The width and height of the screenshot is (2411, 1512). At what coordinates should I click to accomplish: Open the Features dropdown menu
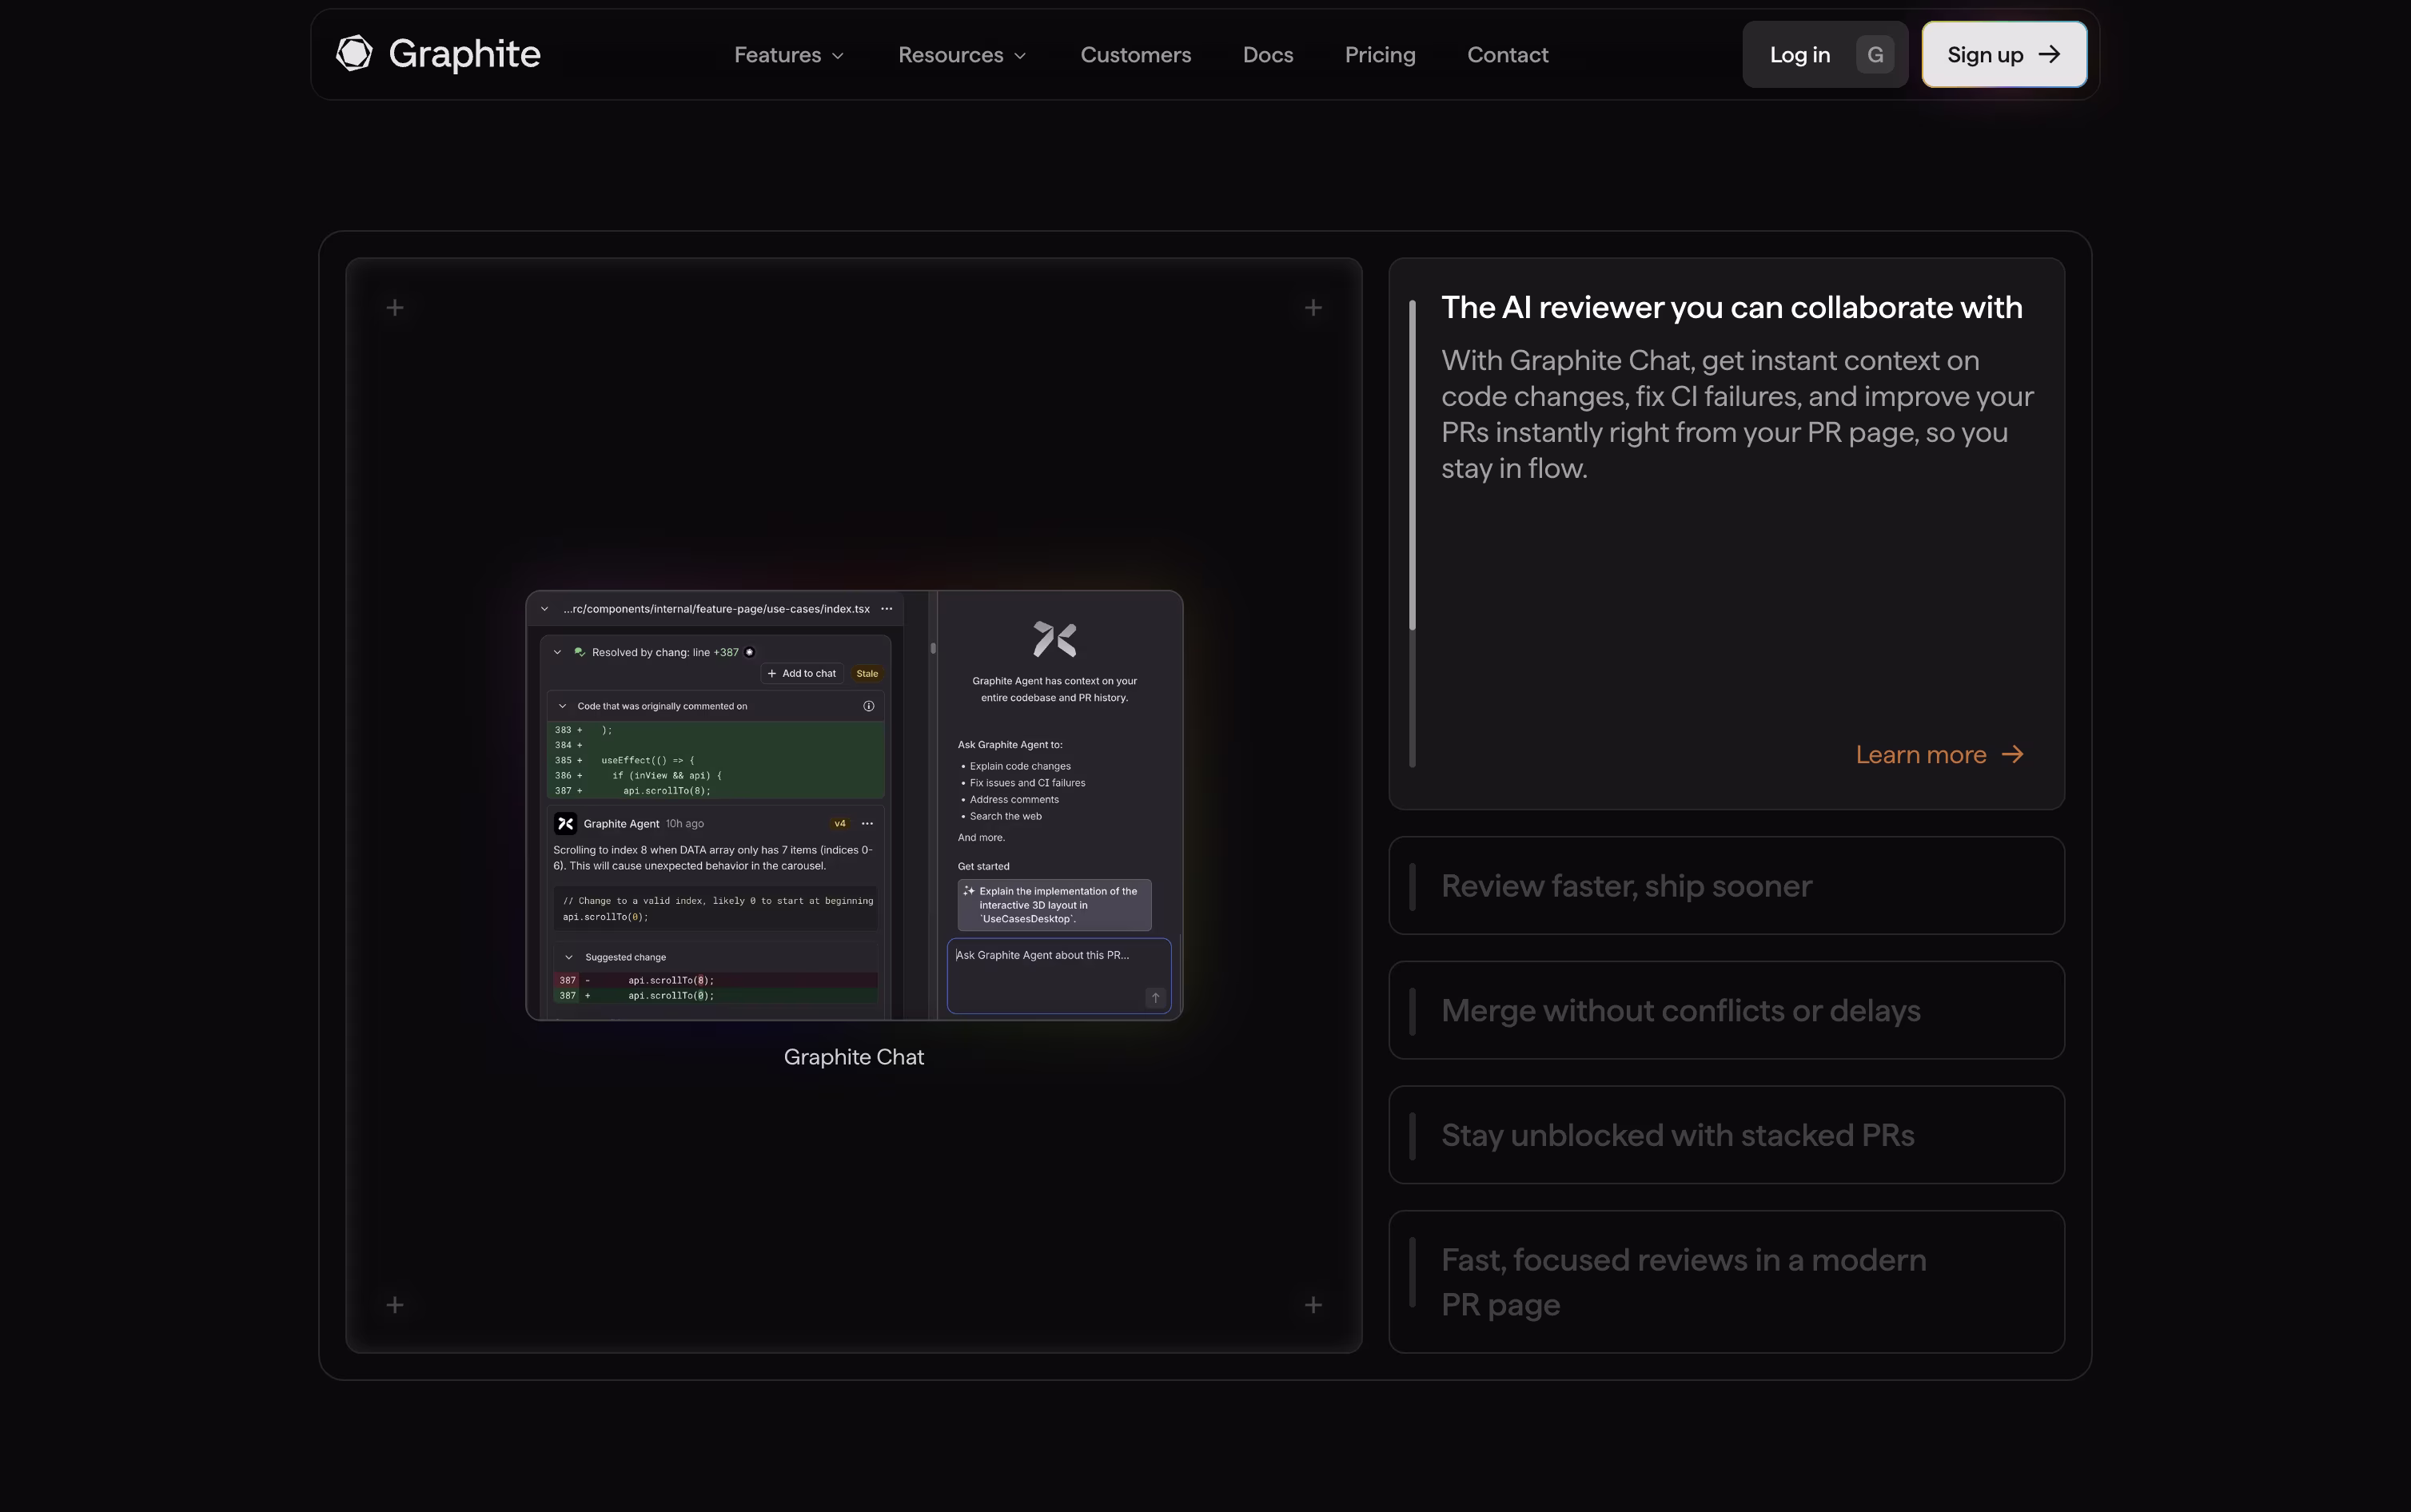(789, 55)
